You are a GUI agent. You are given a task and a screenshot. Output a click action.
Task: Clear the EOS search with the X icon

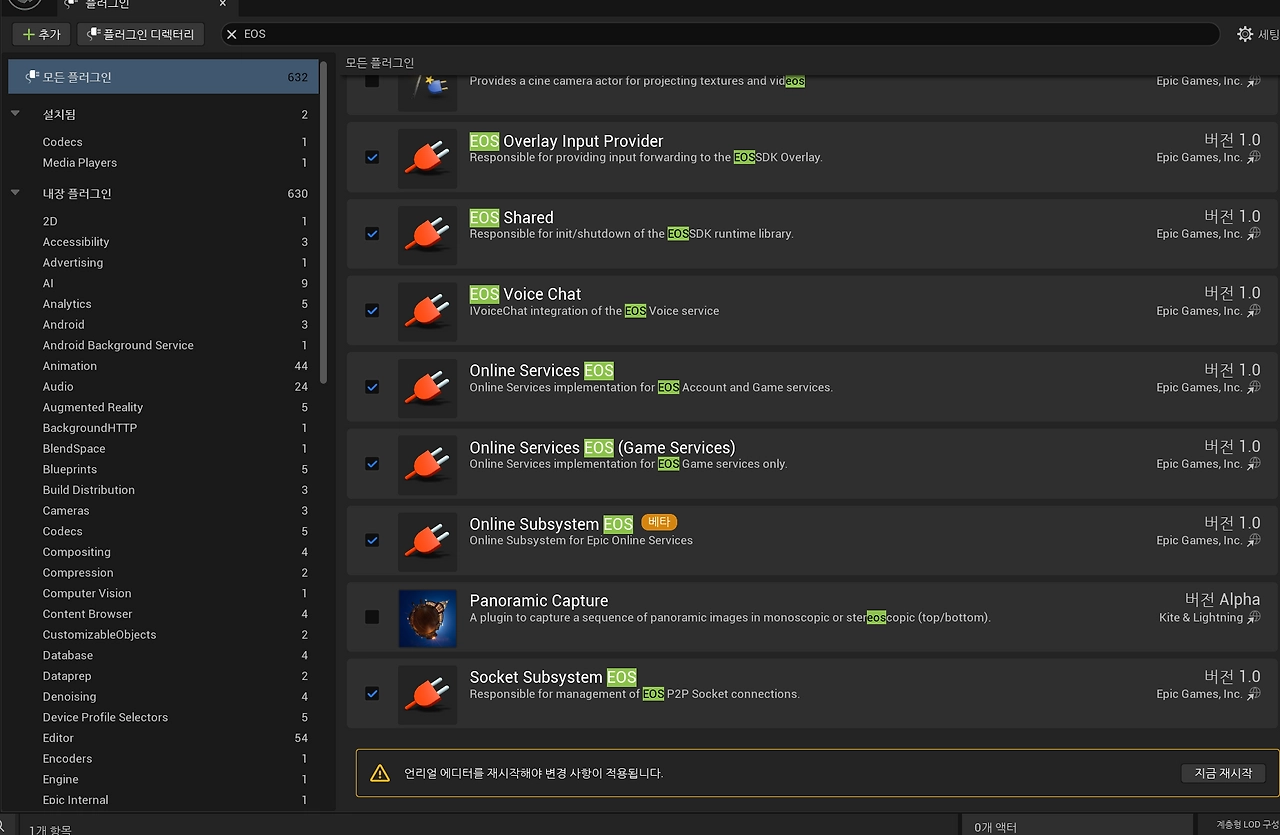pos(232,34)
